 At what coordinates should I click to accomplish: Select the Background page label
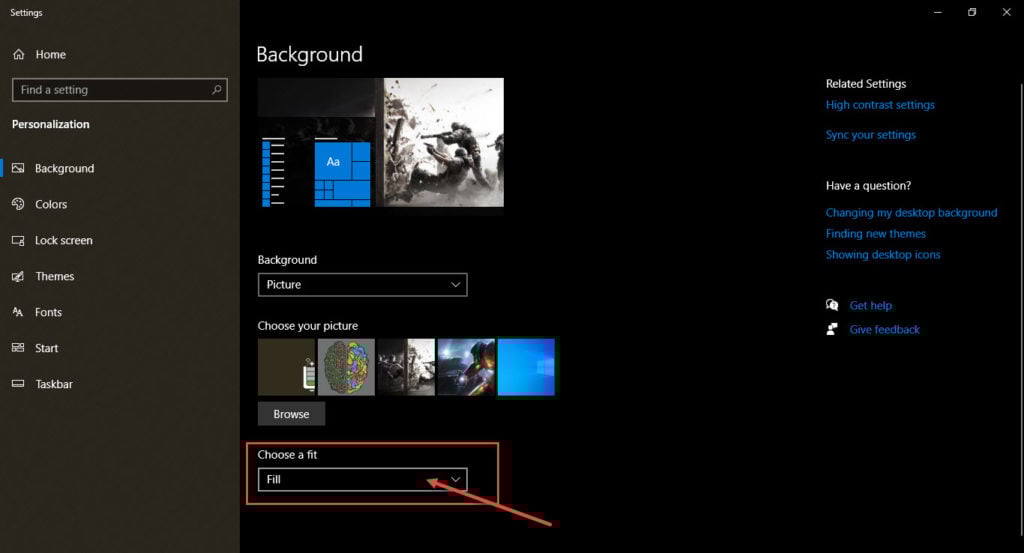pyautogui.click(x=65, y=168)
